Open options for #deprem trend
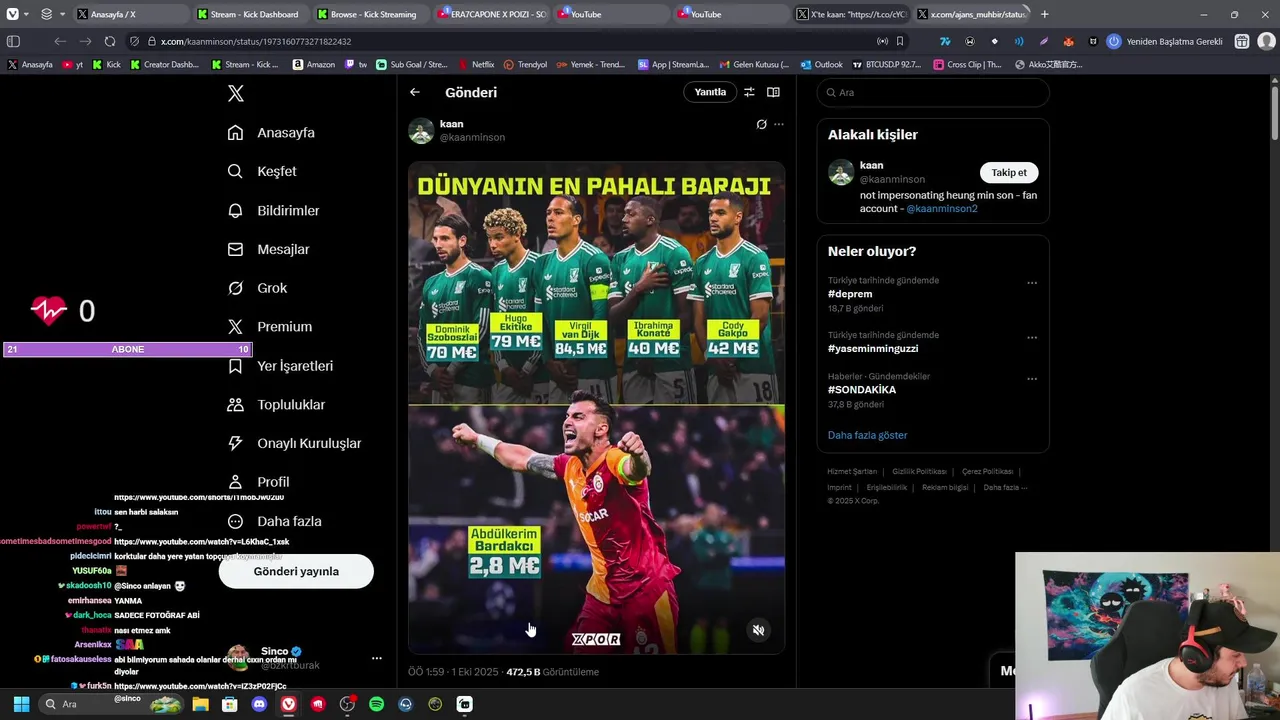Image resolution: width=1280 pixels, height=720 pixels. pos(1032,283)
